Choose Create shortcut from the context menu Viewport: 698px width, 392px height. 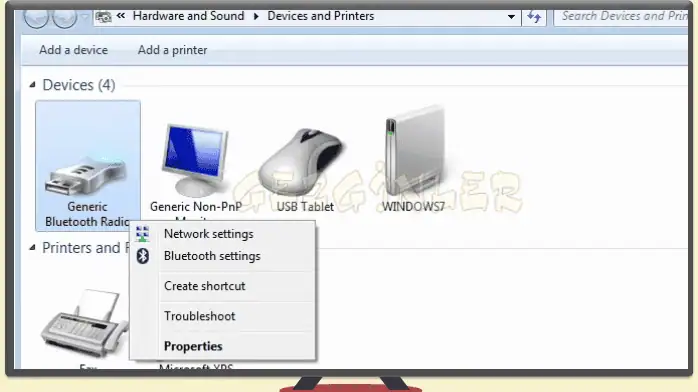223,286
